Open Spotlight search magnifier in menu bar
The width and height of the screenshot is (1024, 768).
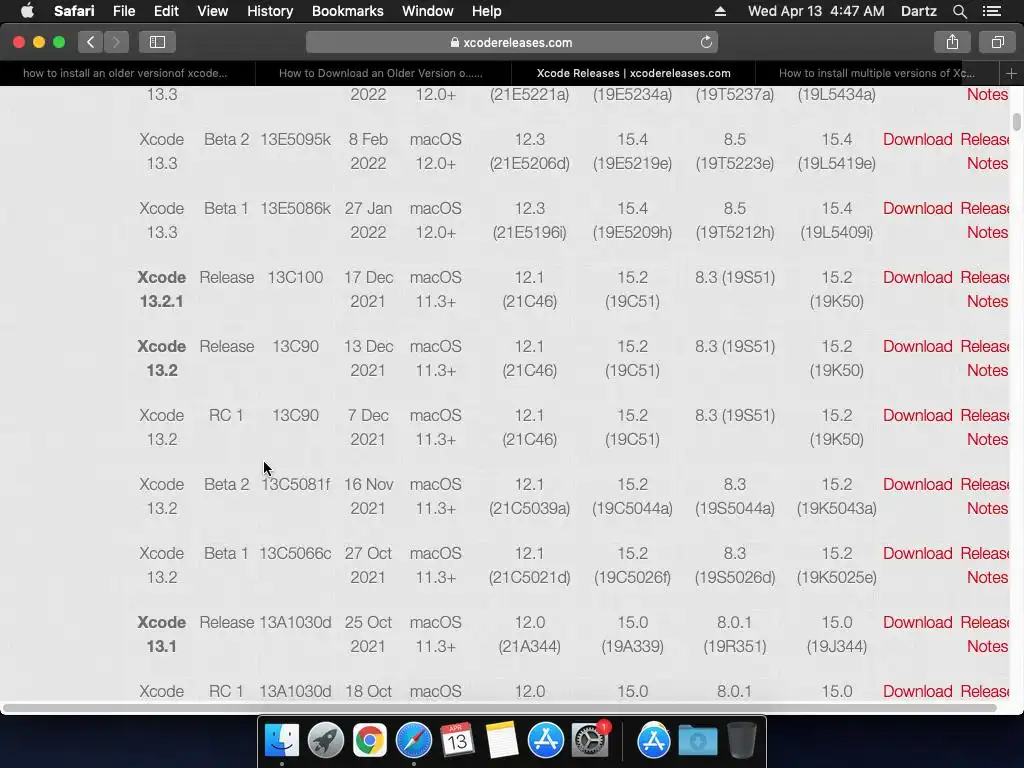coord(959,11)
